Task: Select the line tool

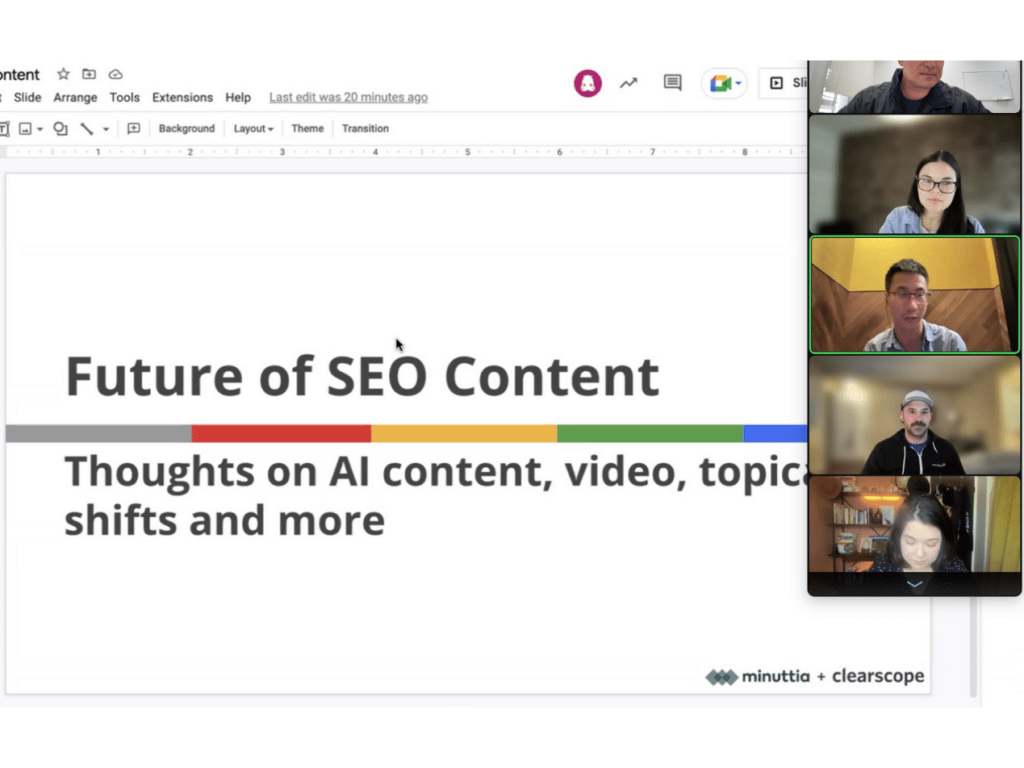Action: click(x=87, y=128)
